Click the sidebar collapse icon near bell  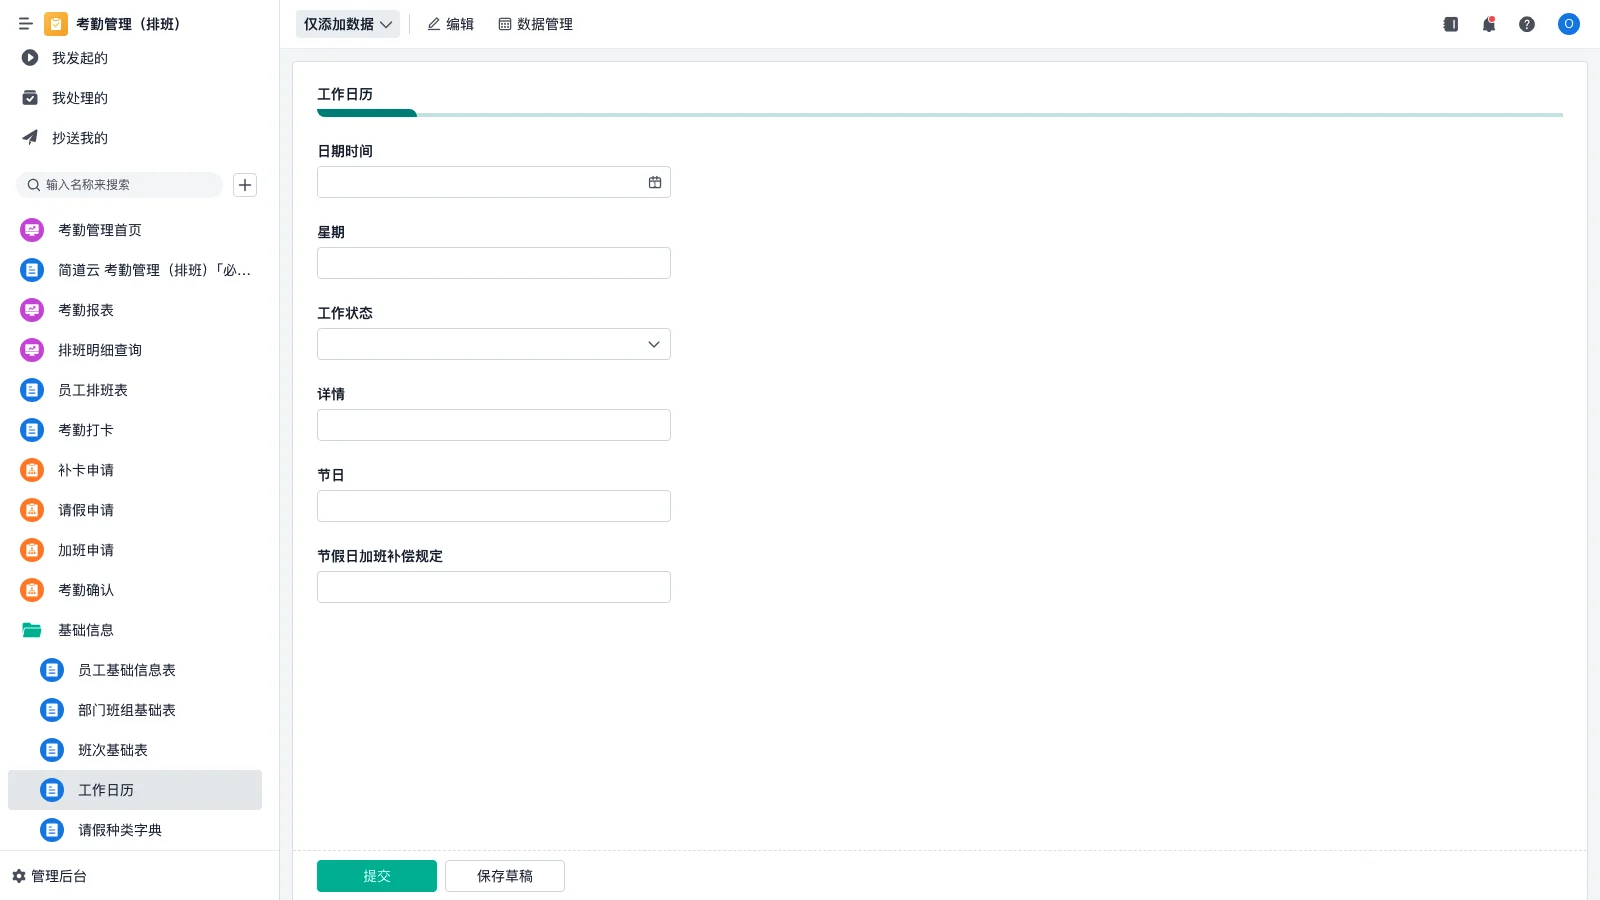1450,24
